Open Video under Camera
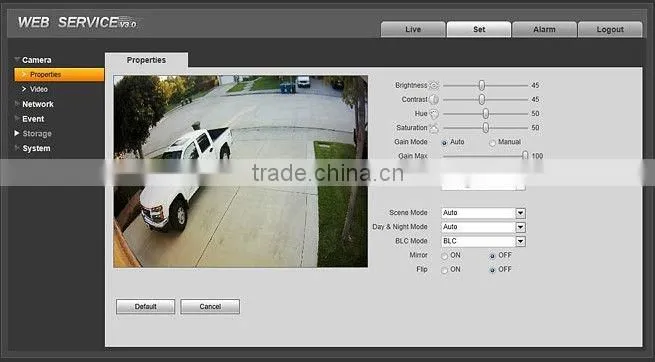655x362 pixels. pos(38,89)
